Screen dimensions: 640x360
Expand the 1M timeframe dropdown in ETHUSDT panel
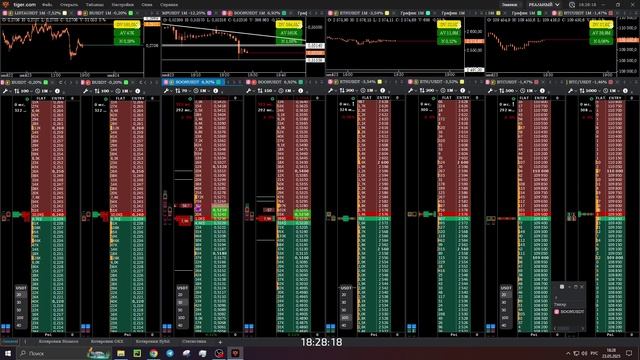click(x=369, y=91)
